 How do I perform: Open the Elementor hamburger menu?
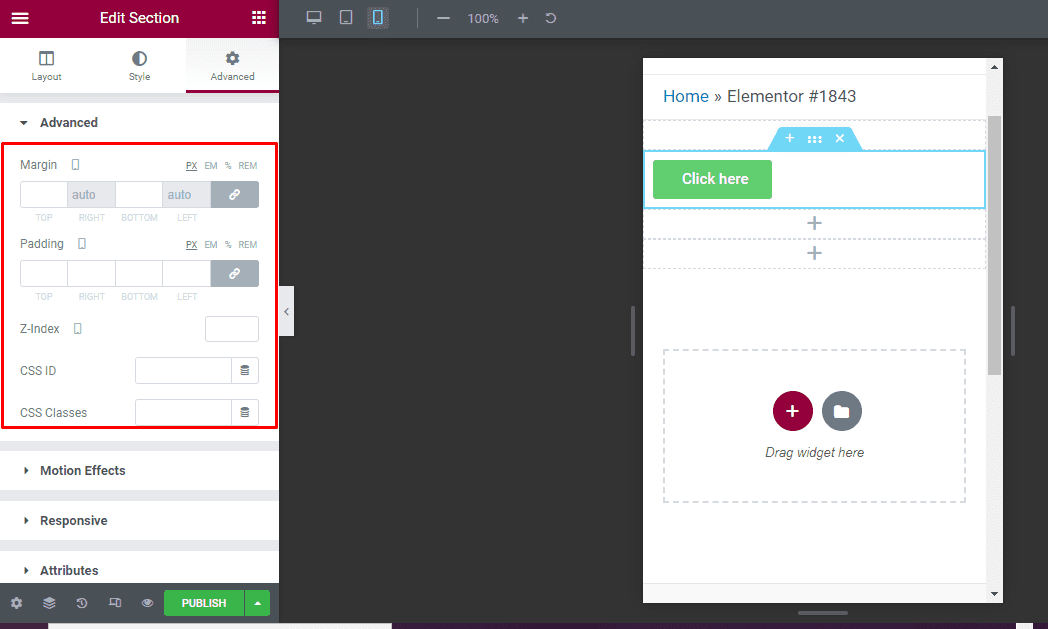[20, 17]
